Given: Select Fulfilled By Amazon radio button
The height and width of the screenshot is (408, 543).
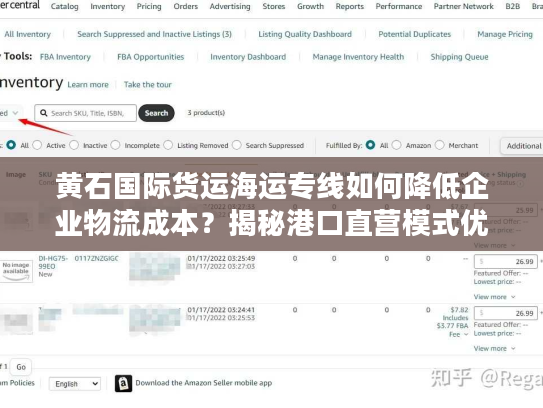Looking at the screenshot, I should (x=397, y=145).
